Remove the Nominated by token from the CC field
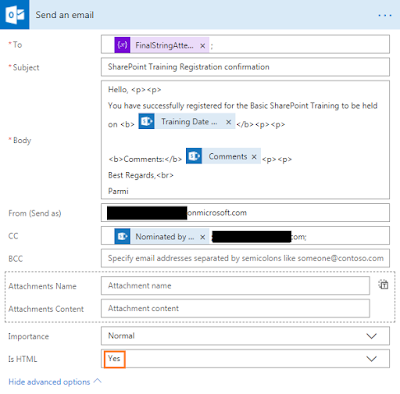Image resolution: width=400 pixels, height=394 pixels. tap(202, 237)
